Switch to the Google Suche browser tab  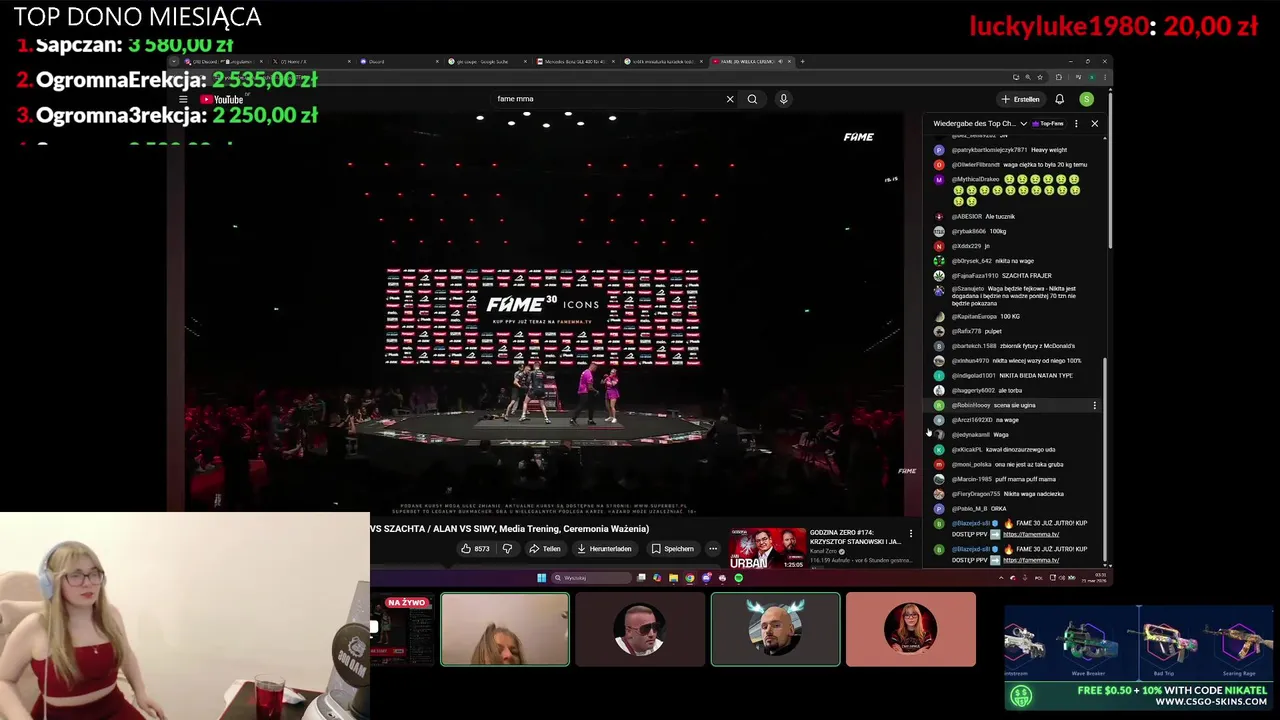tap(486, 62)
